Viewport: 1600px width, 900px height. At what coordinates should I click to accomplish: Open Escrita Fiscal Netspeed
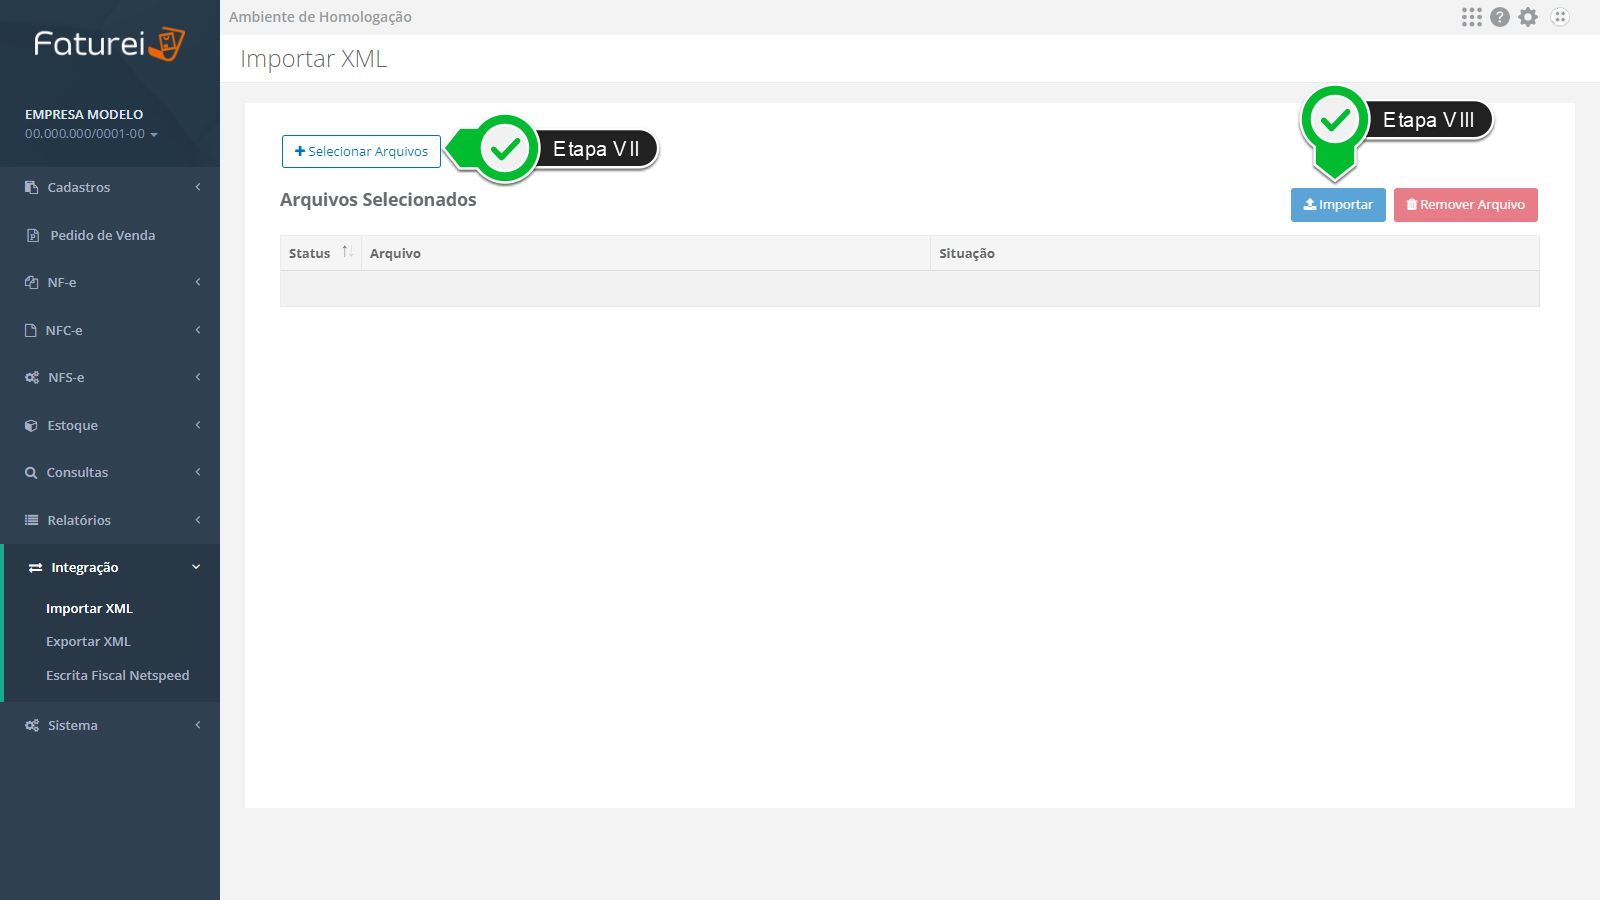click(x=117, y=676)
